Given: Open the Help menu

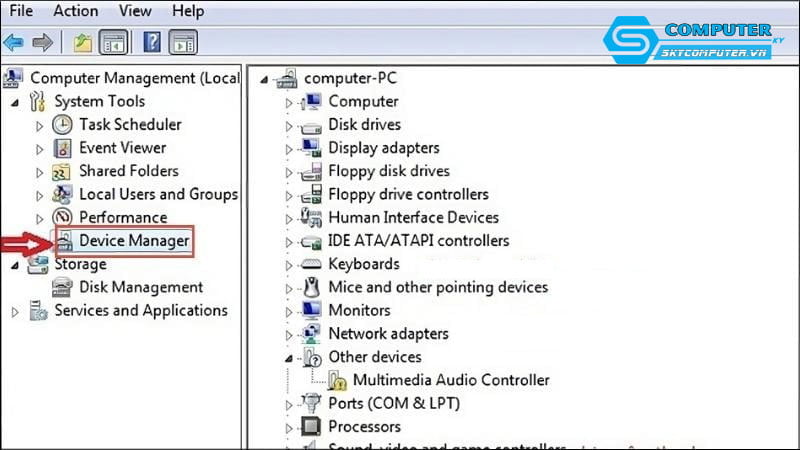Looking at the screenshot, I should coord(188,11).
